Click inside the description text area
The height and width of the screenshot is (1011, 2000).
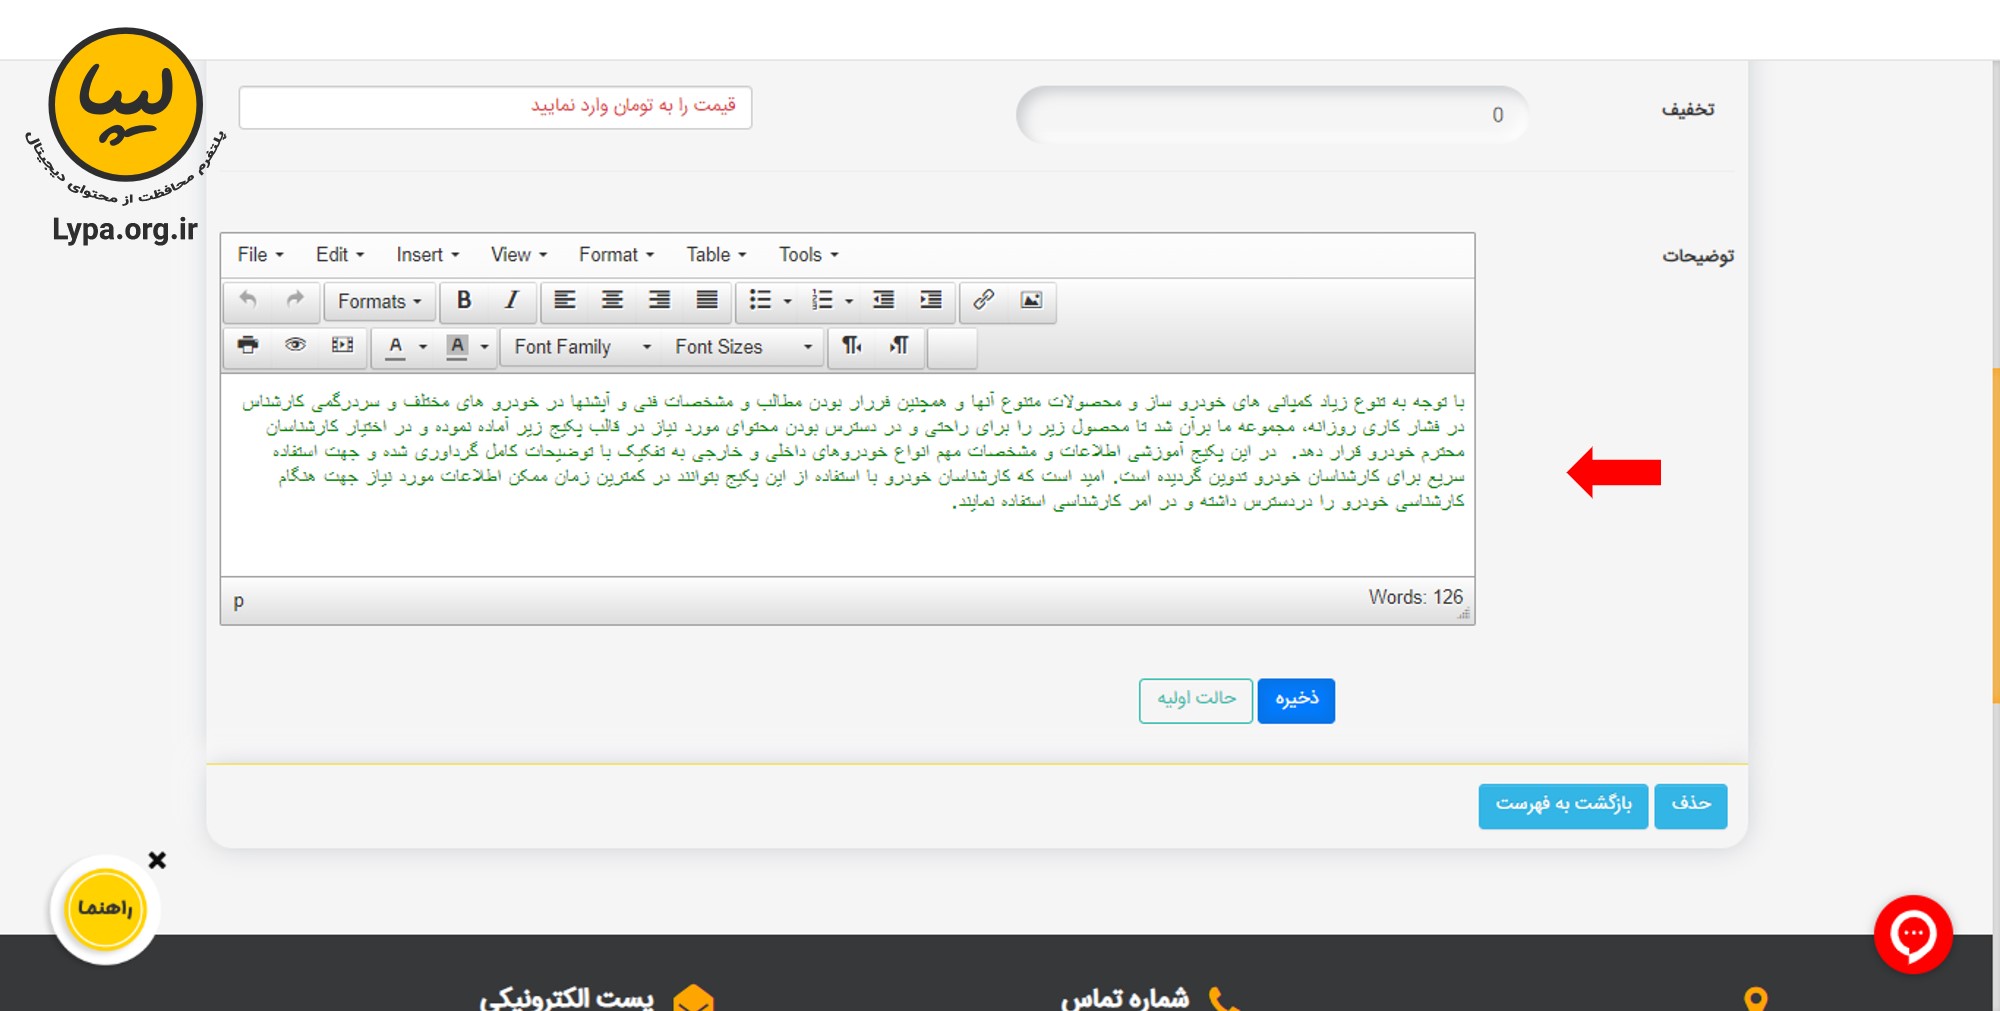[x=848, y=475]
